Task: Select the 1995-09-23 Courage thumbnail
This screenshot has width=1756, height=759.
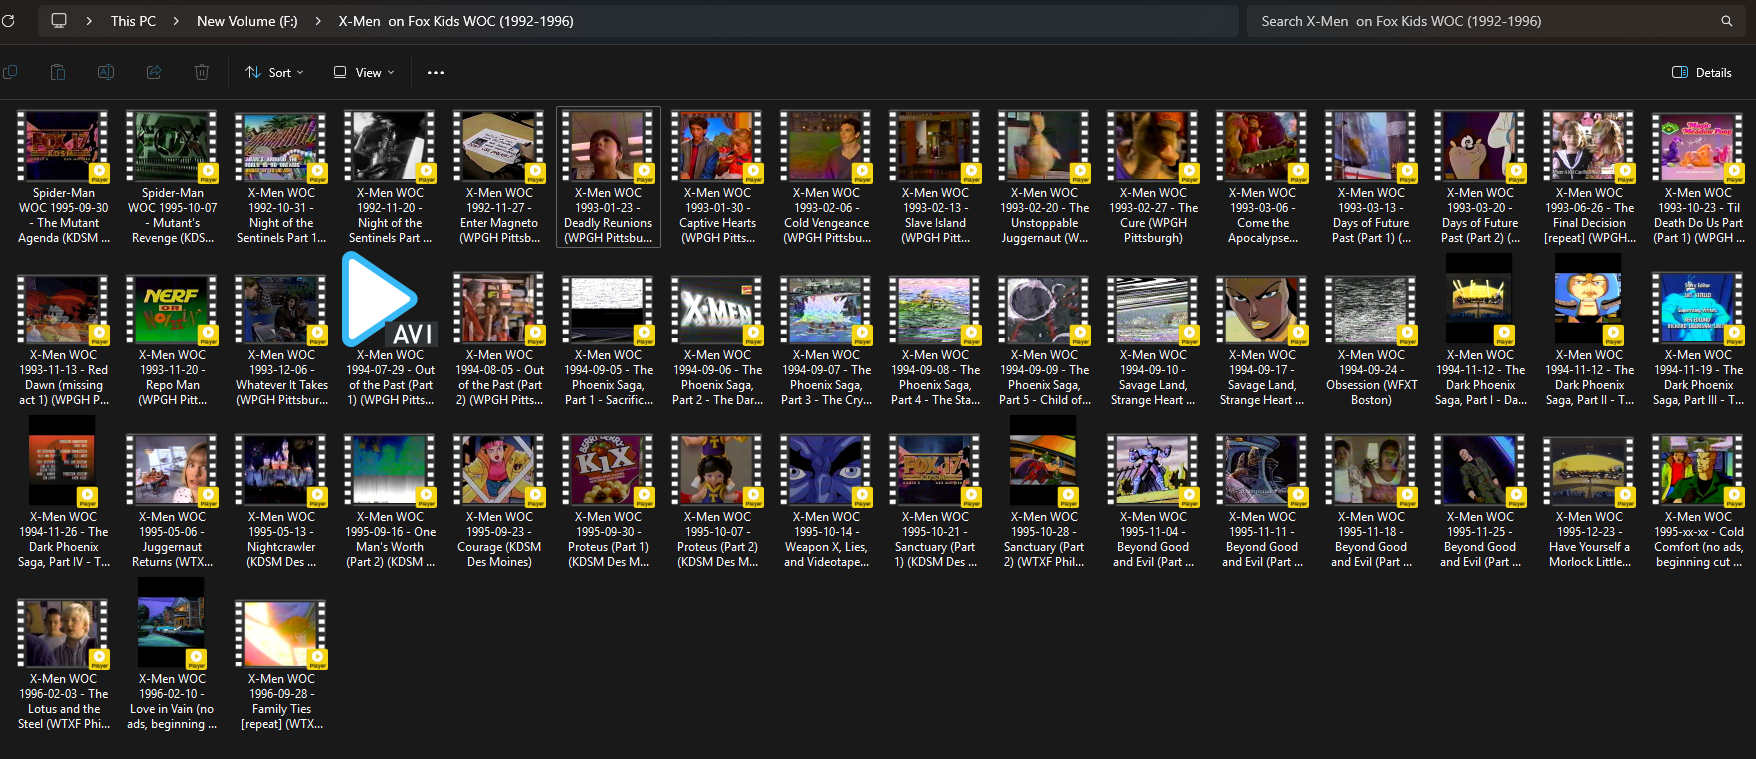Action: pos(499,470)
